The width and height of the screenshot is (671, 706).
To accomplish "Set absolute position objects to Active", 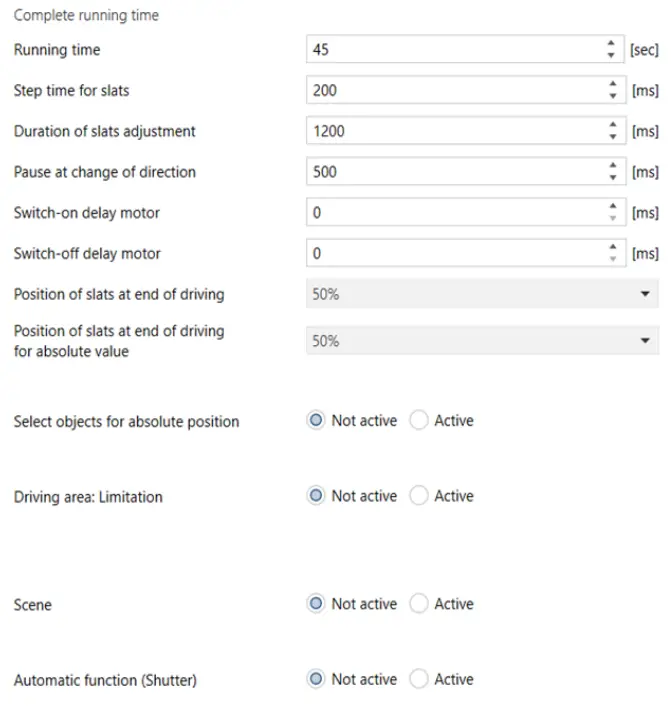I will pyautogui.click(x=420, y=421).
